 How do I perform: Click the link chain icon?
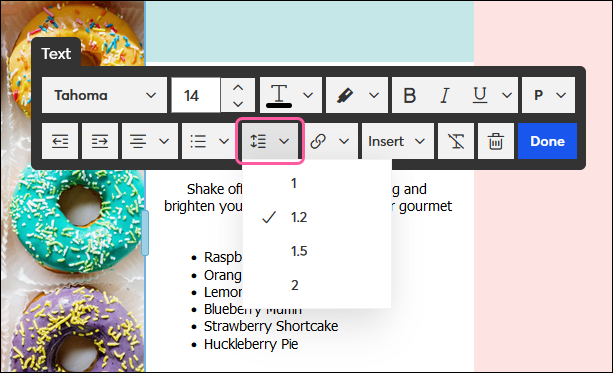(x=318, y=141)
